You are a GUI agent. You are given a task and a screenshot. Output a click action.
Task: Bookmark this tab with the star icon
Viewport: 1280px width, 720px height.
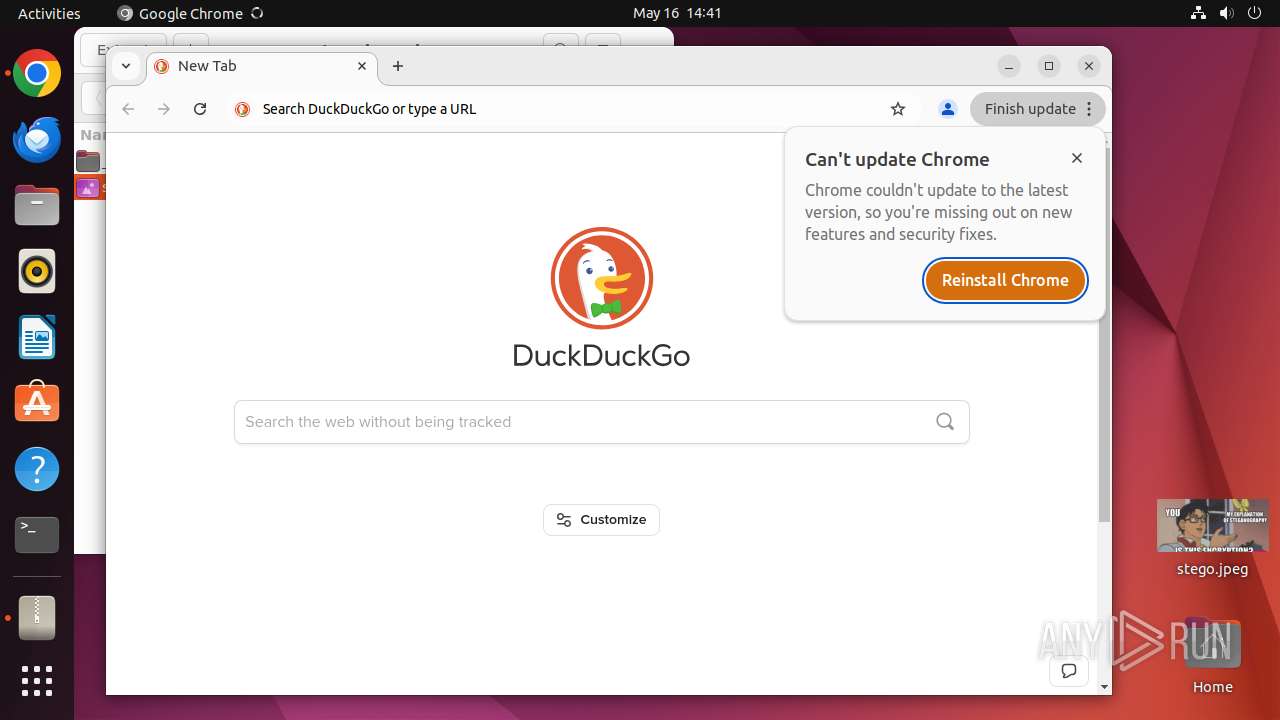(898, 109)
